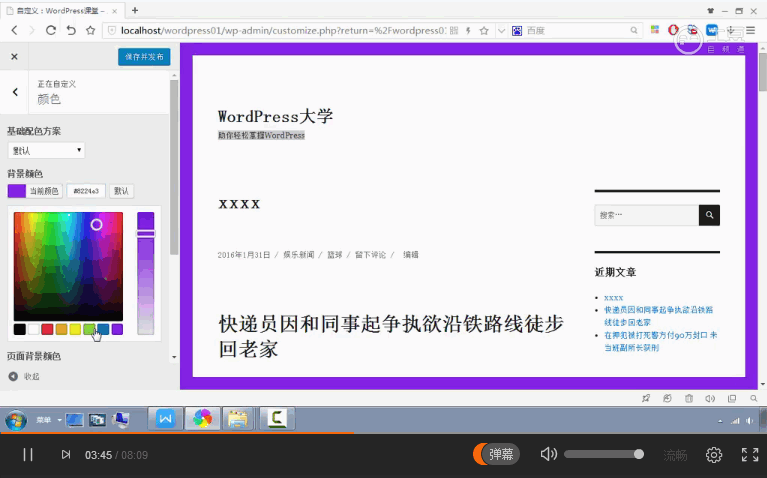
Task: Click the undo close tab arrow icon
Action: pos(71,30)
